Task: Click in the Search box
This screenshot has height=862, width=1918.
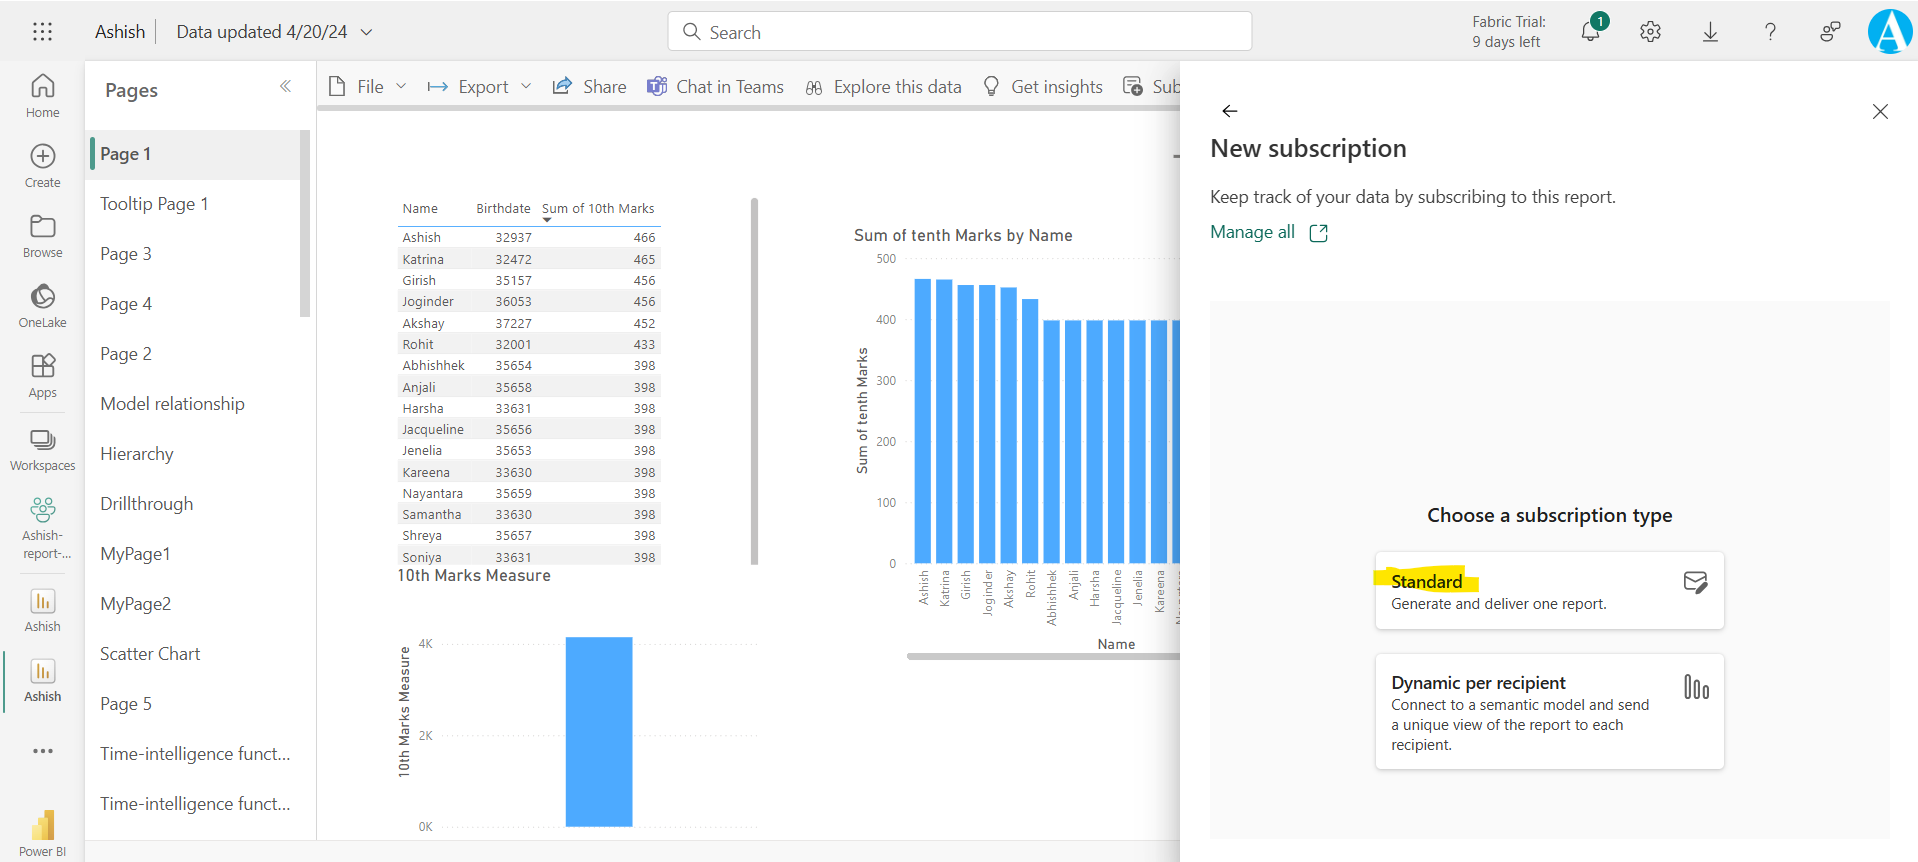Action: click(960, 32)
